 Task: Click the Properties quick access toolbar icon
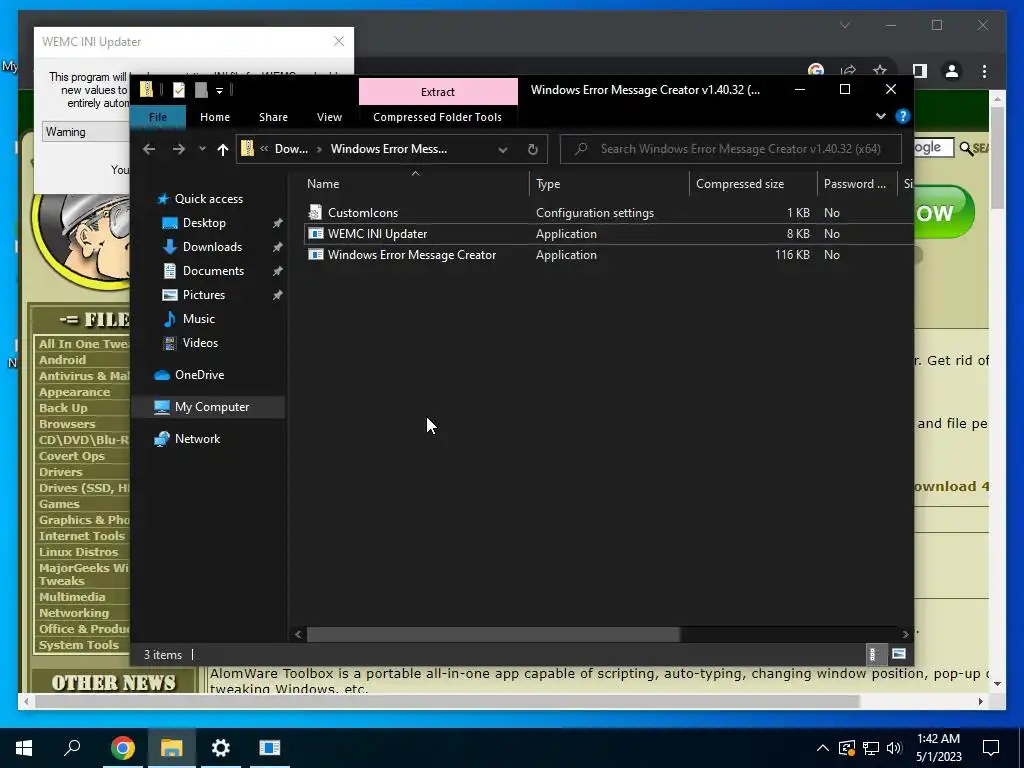click(179, 90)
